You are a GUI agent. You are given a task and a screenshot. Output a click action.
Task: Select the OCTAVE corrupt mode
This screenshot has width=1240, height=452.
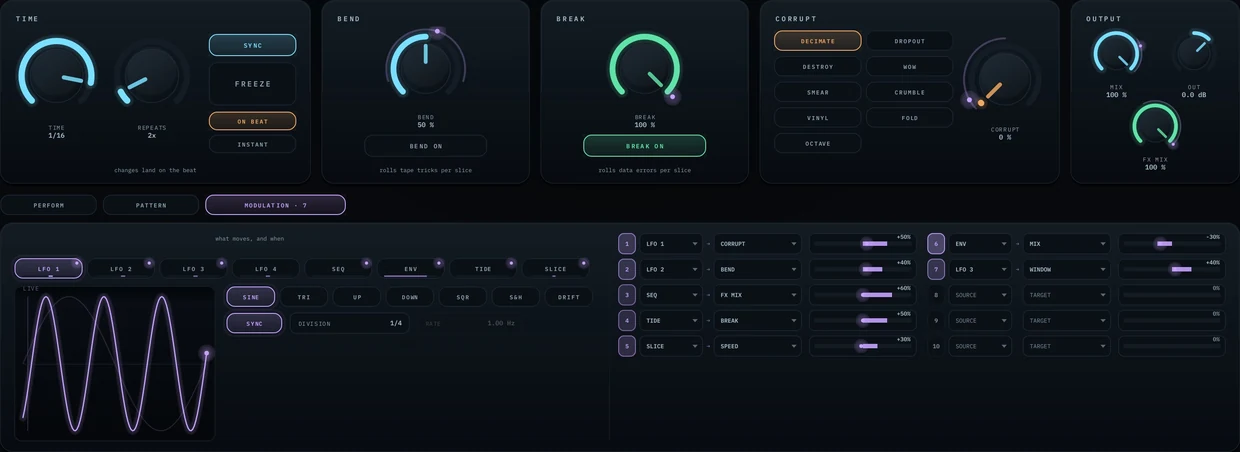click(817, 143)
